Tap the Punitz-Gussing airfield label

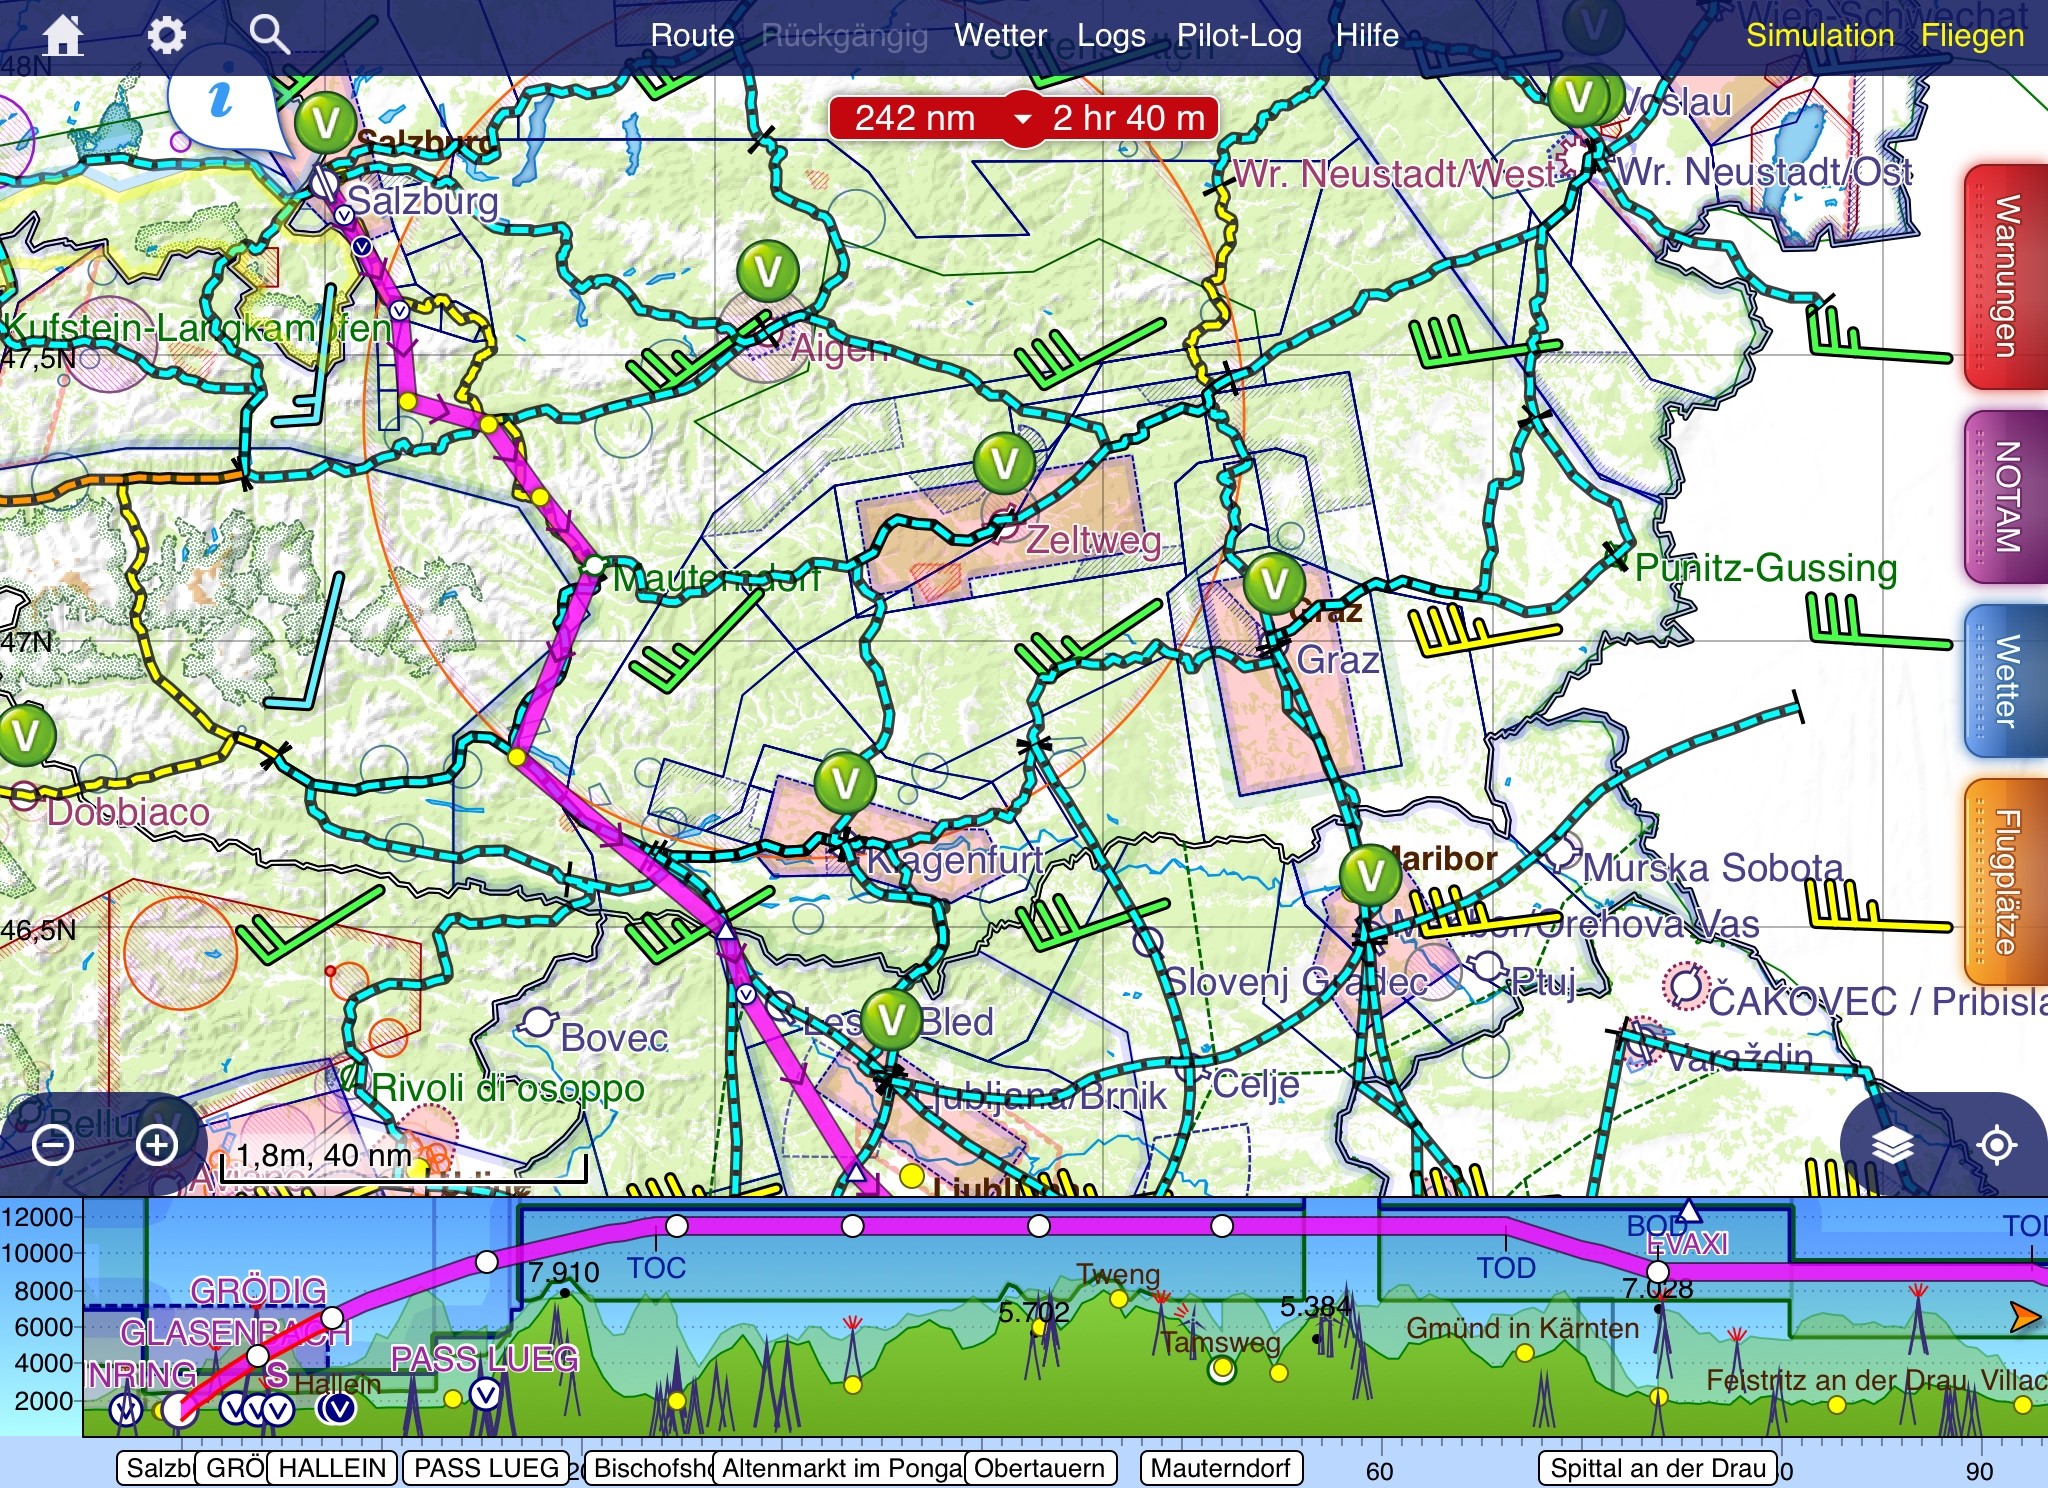point(1766,568)
